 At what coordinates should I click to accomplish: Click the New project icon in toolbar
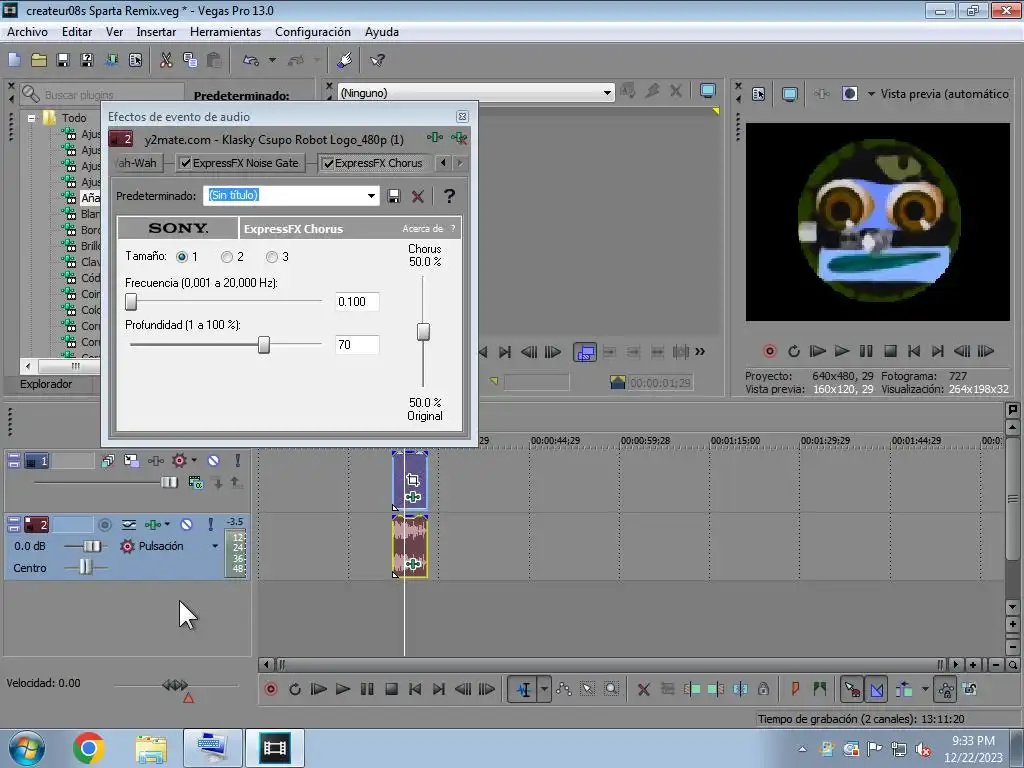[14, 60]
